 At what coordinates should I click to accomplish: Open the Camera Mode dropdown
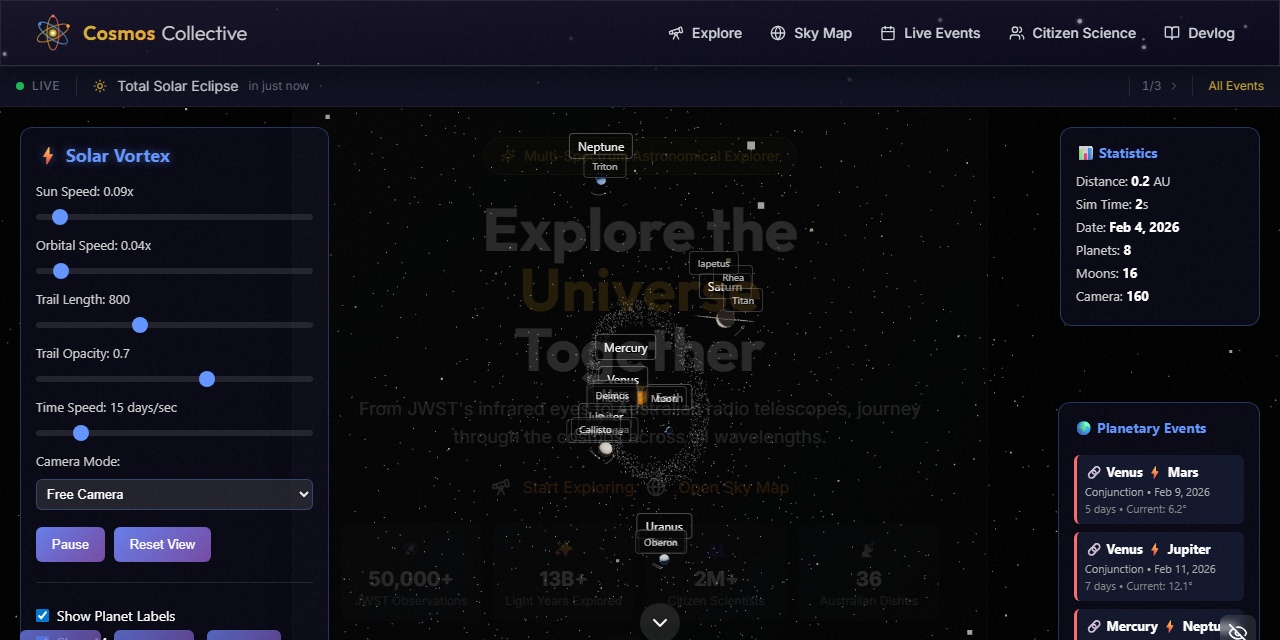coord(174,494)
